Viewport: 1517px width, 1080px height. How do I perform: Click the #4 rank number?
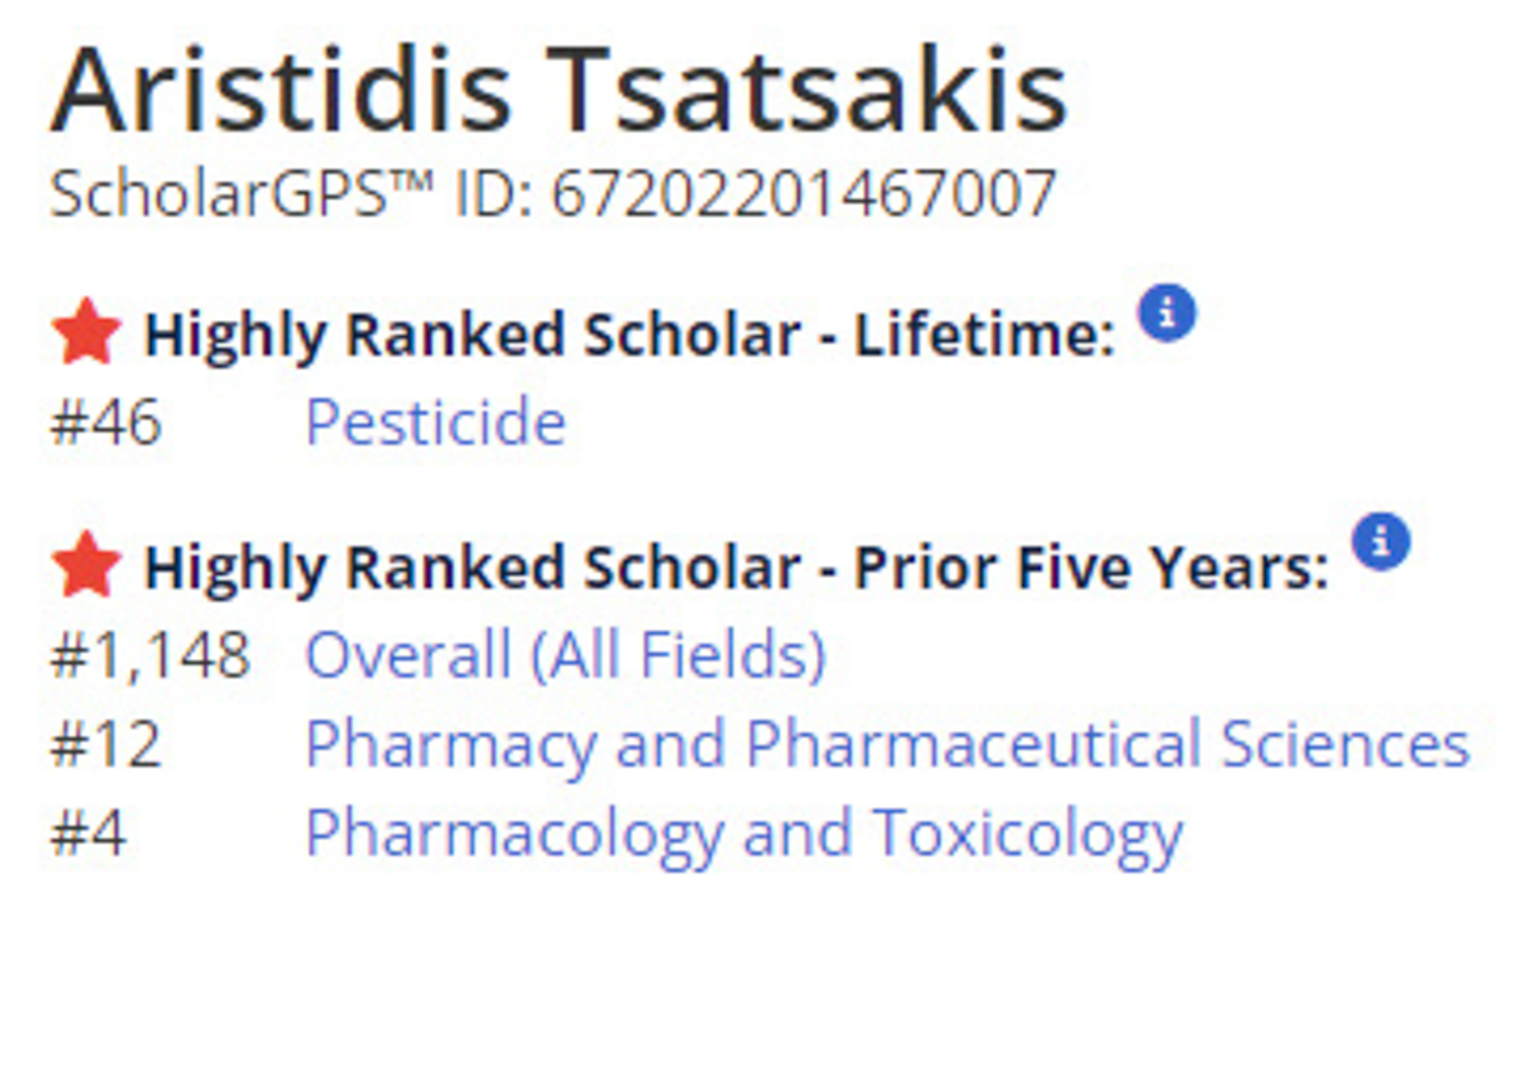point(88,834)
